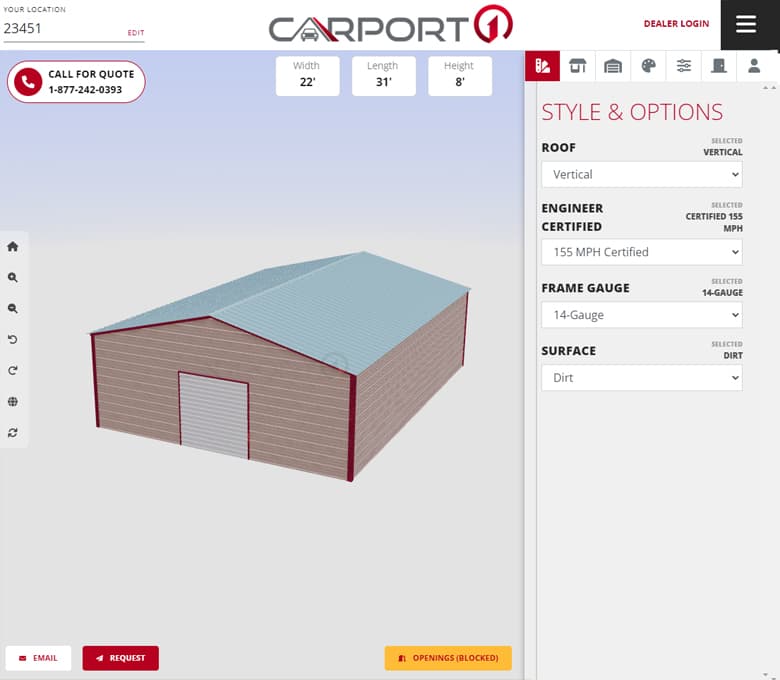Click the Dealer Login link

(x=676, y=24)
